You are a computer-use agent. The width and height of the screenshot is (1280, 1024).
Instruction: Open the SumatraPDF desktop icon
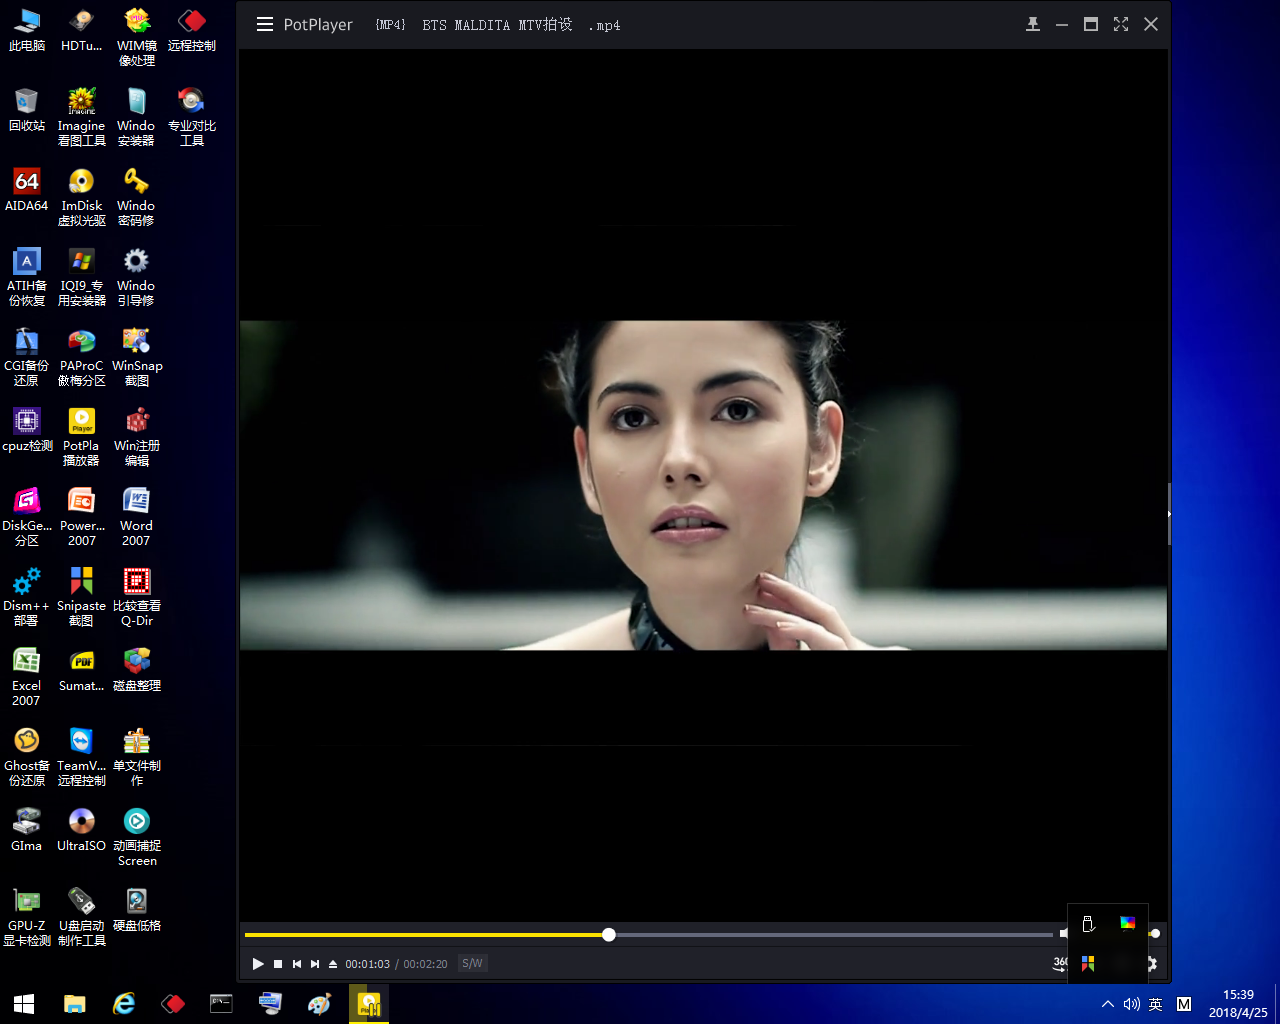[x=82, y=670]
